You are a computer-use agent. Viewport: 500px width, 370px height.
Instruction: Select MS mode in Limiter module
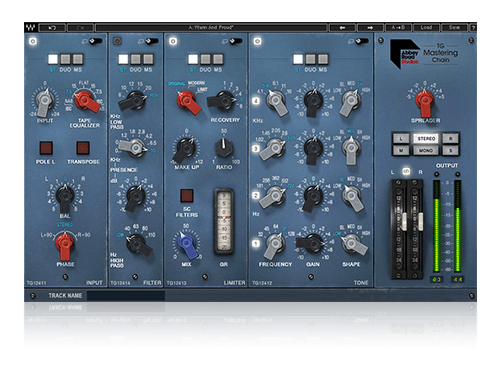[x=218, y=59]
